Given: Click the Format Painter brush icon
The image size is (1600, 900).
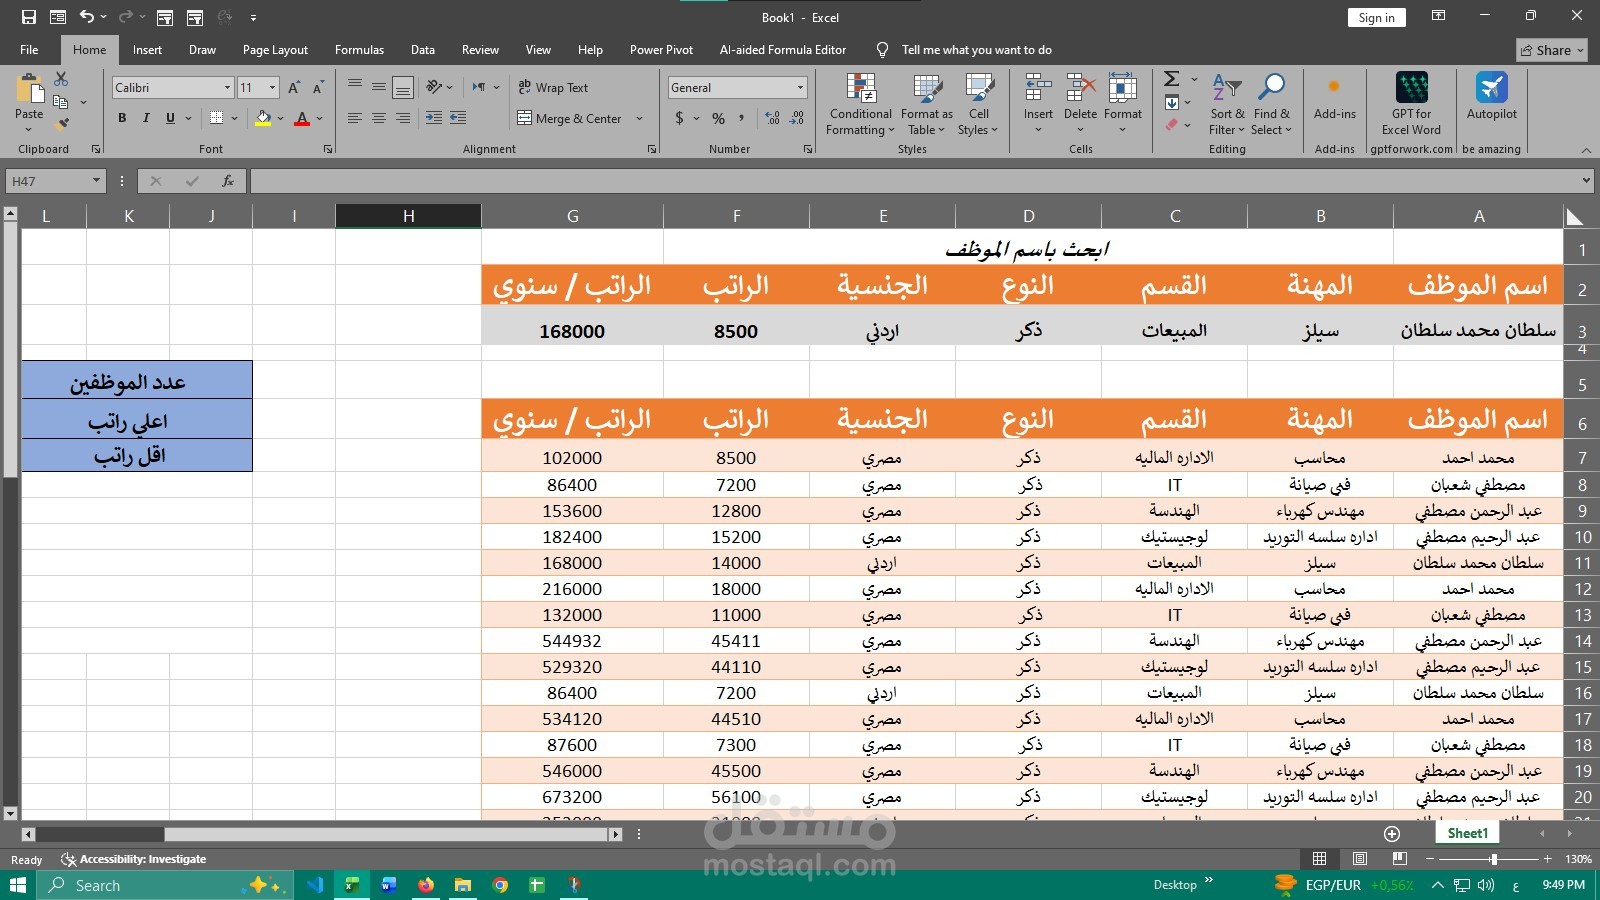Looking at the screenshot, I should coord(62,124).
